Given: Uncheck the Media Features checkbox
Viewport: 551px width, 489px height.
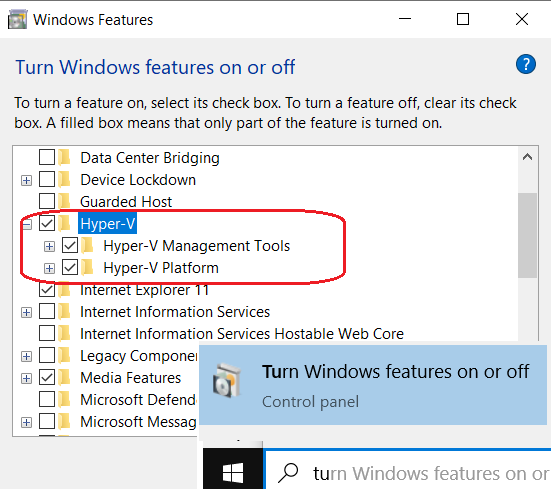Looking at the screenshot, I should click(x=47, y=377).
